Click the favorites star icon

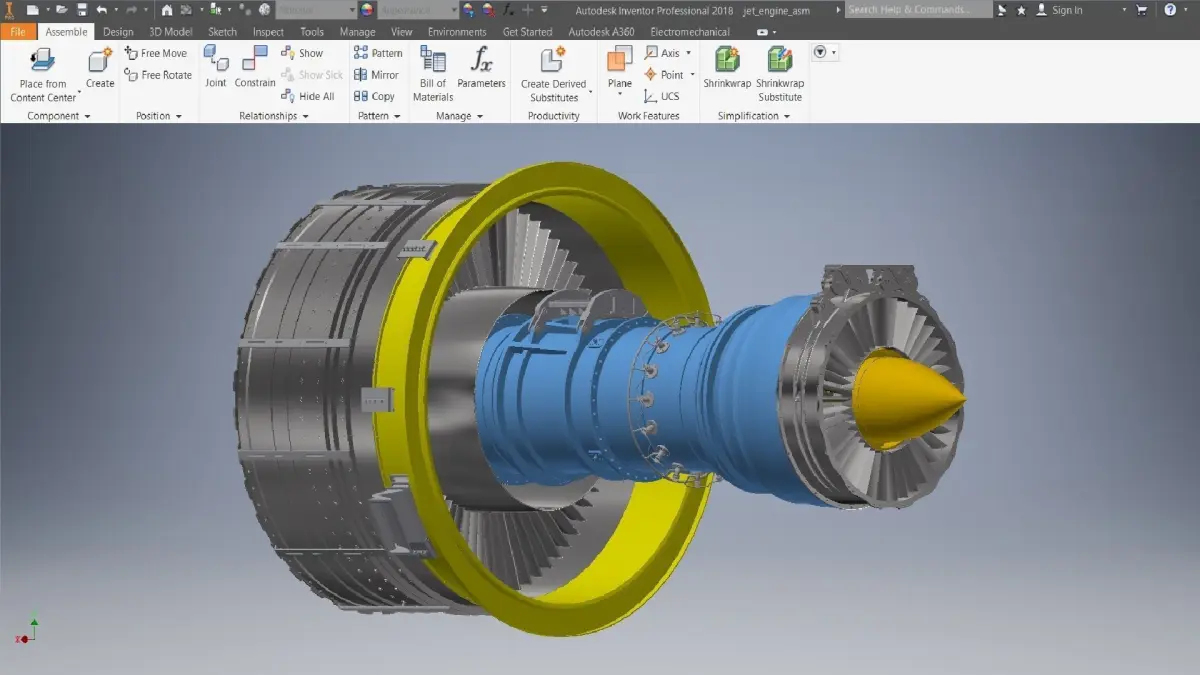click(x=1021, y=9)
